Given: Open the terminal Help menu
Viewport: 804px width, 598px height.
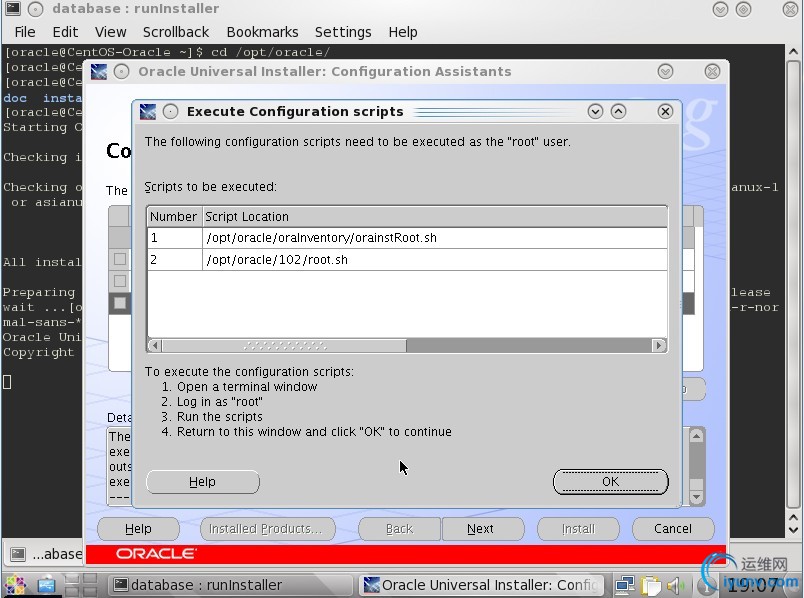Looking at the screenshot, I should point(403,32).
